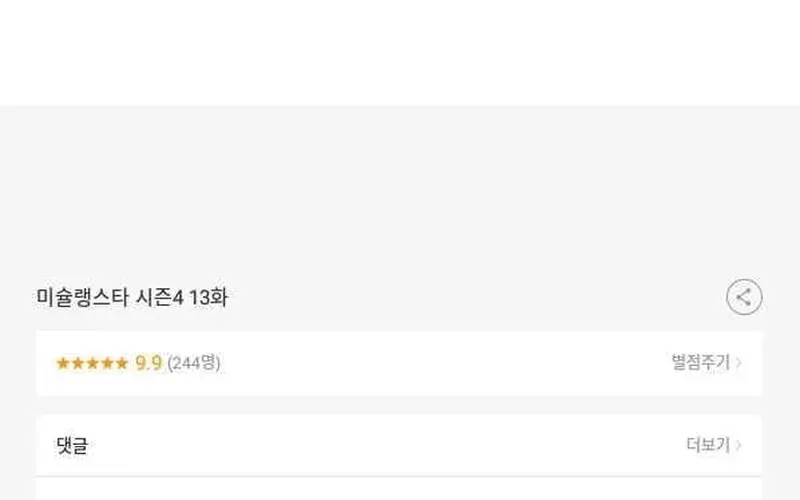Screen dimensions: 800x500
Task: Select the first rating star
Action: tap(63, 363)
